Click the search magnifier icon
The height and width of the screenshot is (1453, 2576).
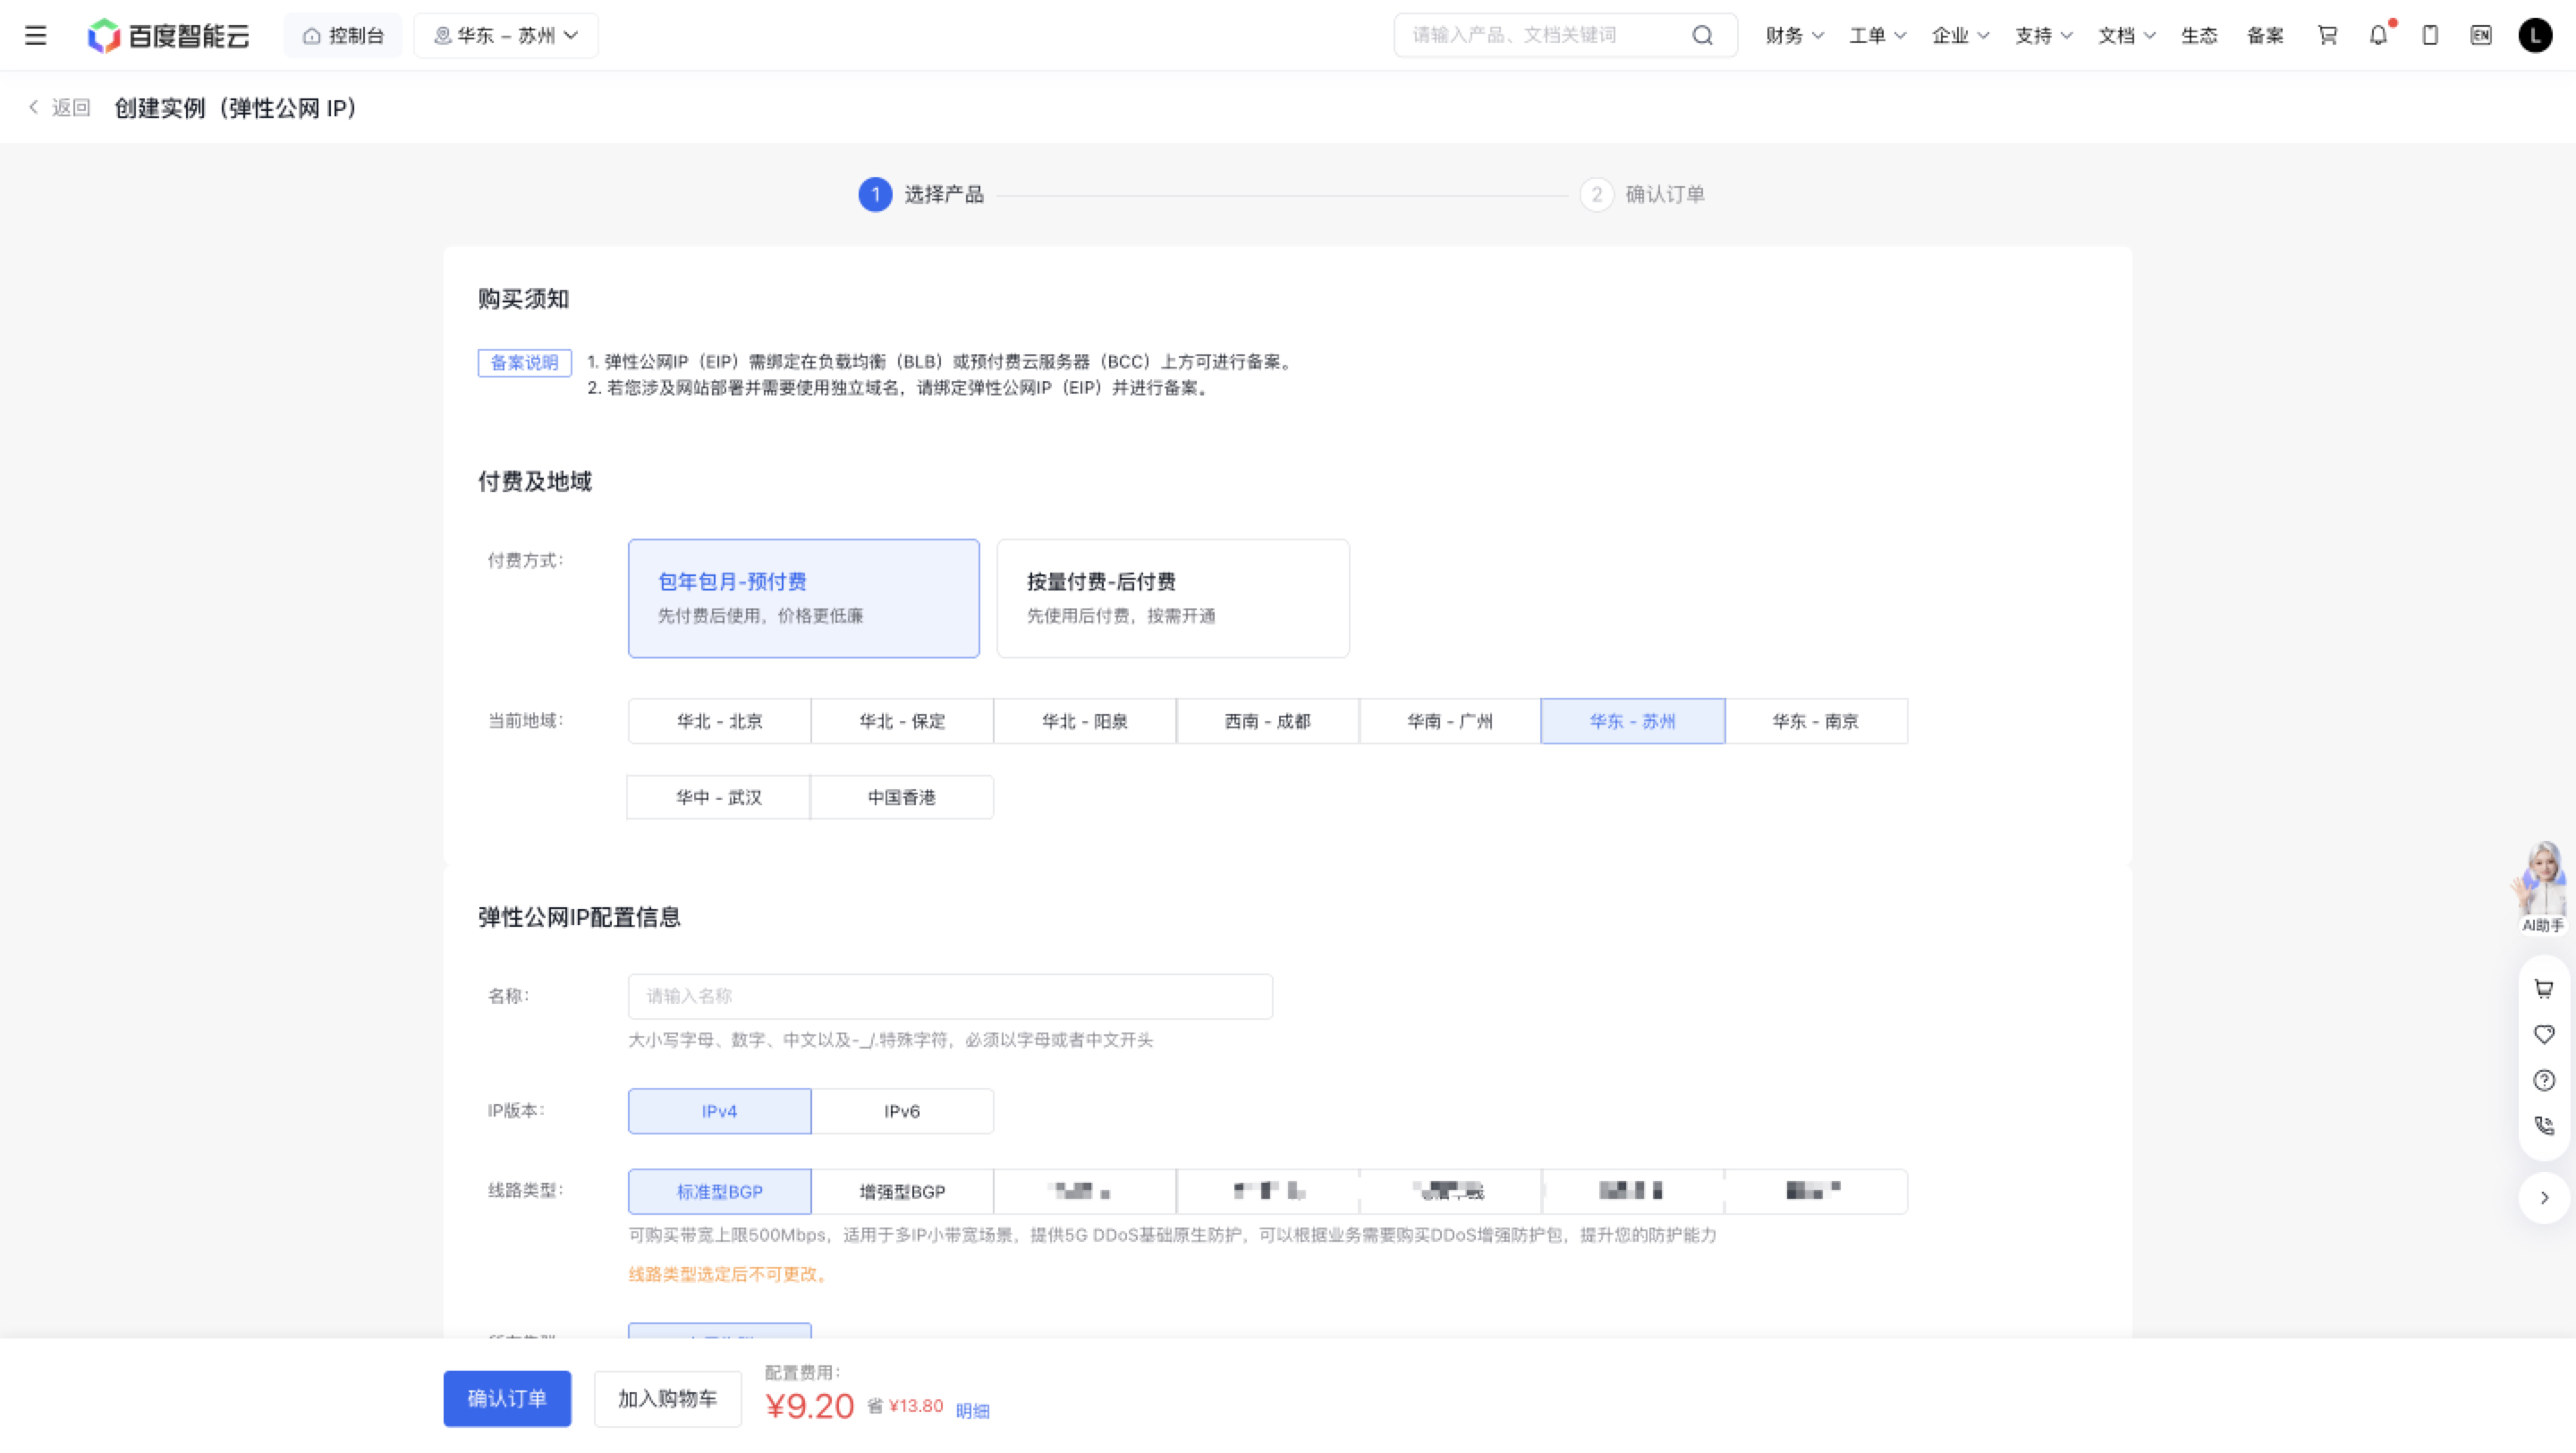point(1702,36)
